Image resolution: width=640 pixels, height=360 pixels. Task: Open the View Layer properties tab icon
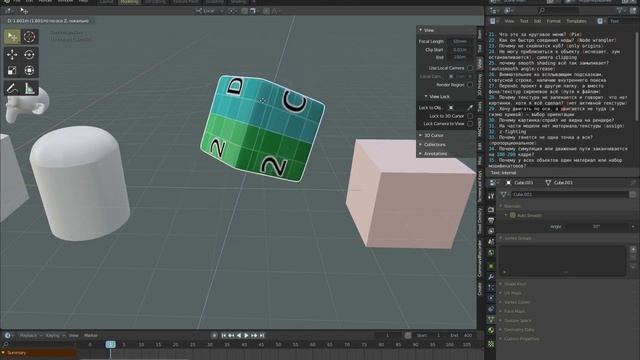491,231
